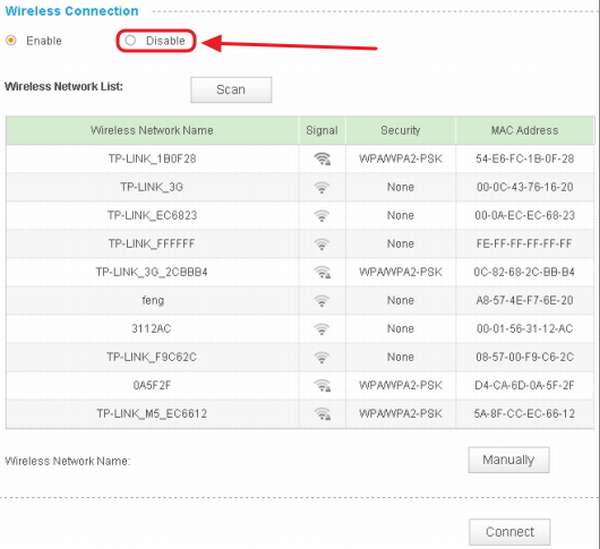Select the 0A5F2F network name

point(152,385)
